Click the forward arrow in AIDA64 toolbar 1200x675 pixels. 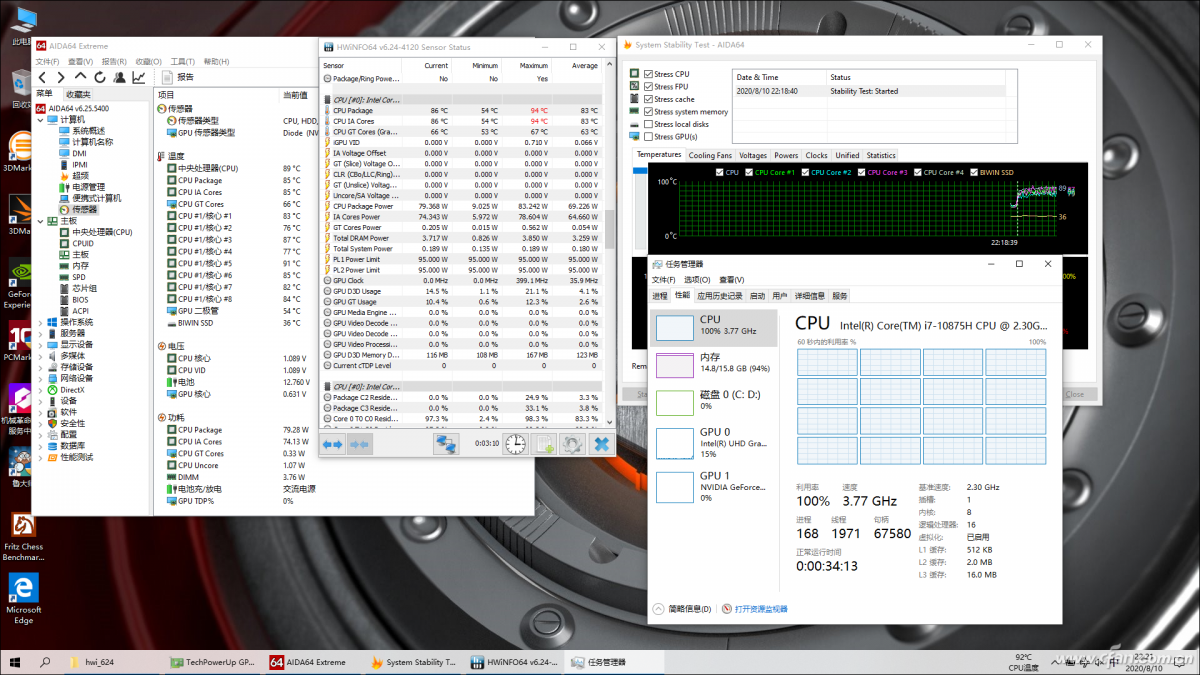click(x=61, y=77)
